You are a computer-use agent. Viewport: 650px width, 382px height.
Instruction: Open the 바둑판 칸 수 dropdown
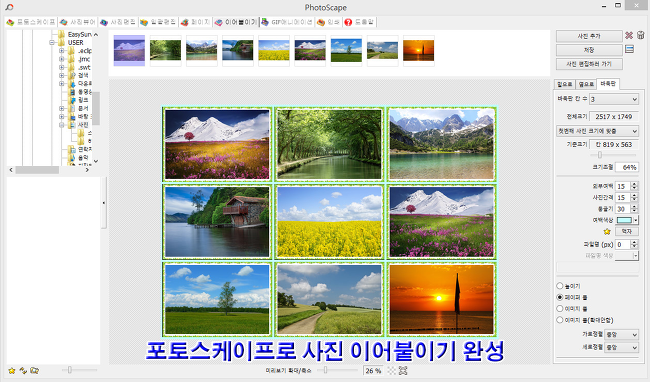coord(614,99)
